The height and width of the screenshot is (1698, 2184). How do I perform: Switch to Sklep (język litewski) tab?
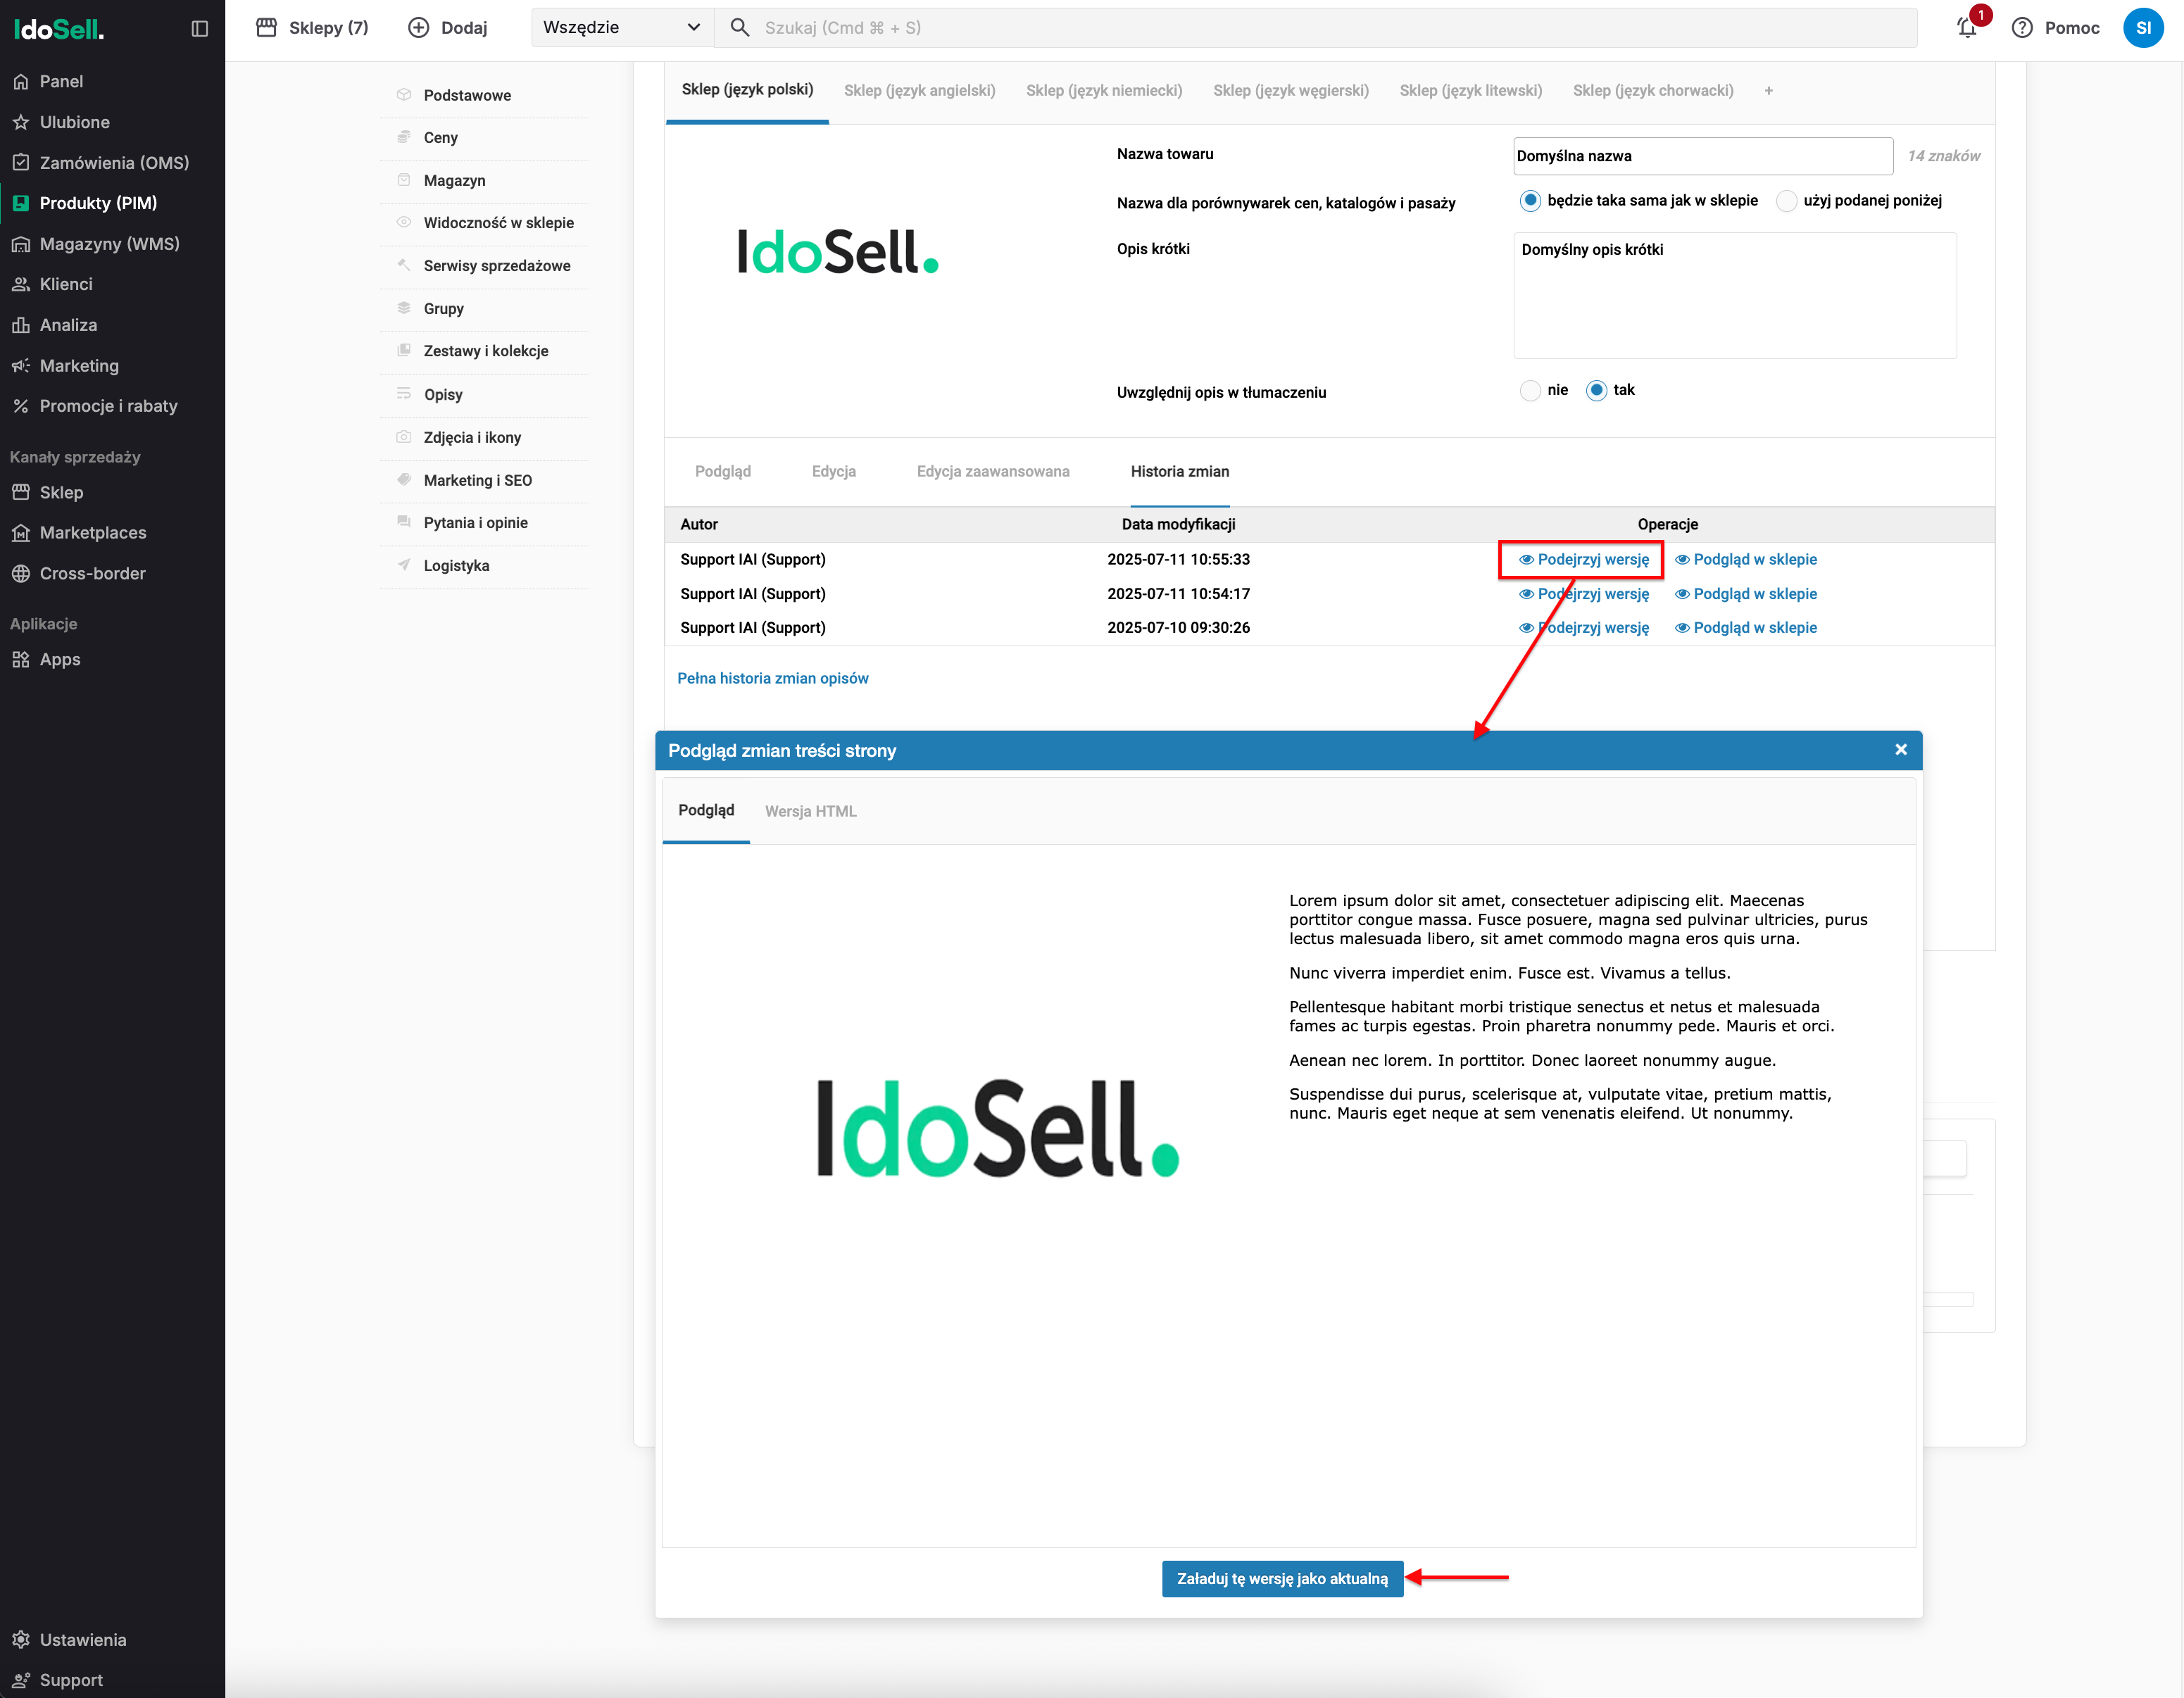click(x=1471, y=91)
